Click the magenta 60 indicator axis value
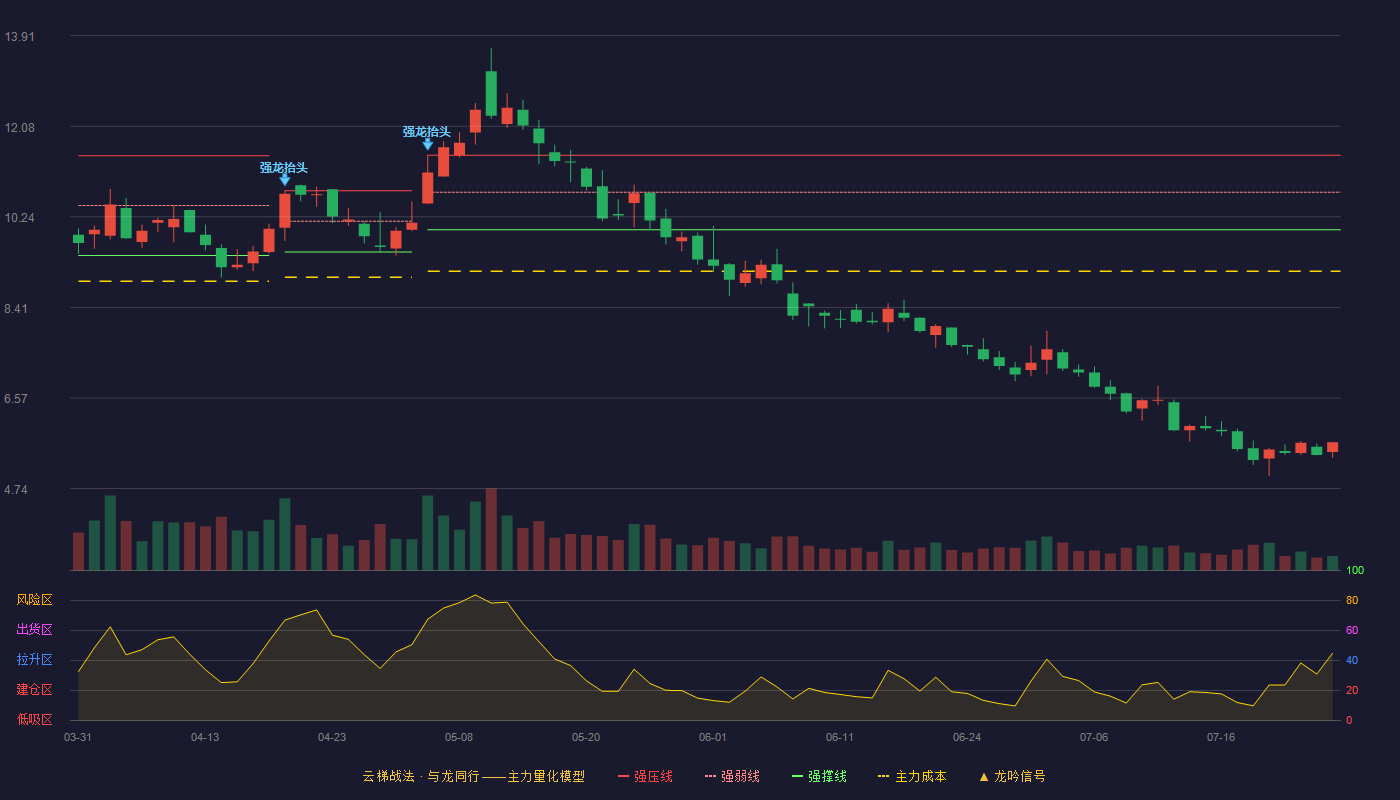The width and height of the screenshot is (1400, 800). (x=1352, y=630)
